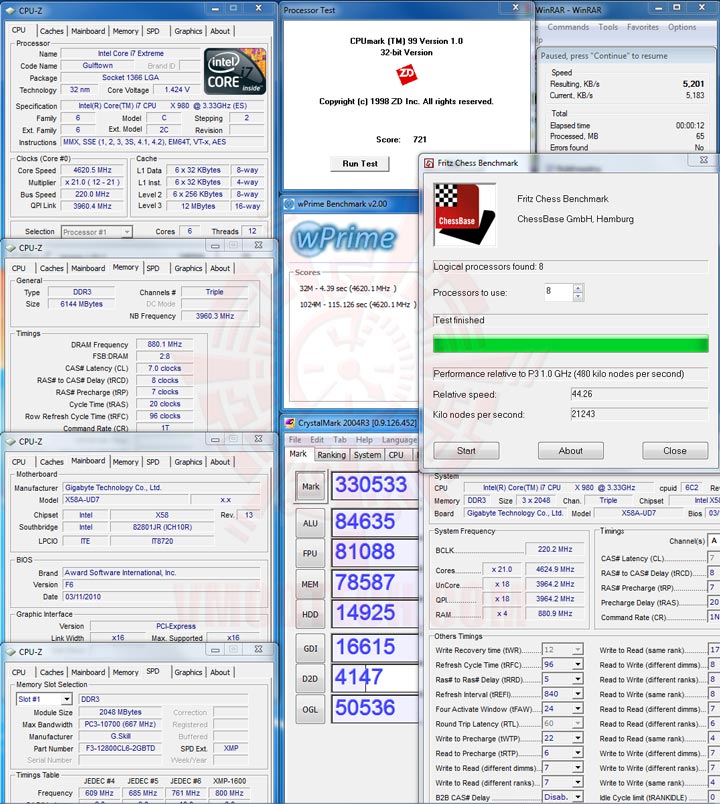720x804 pixels.
Task: Click the wPrime 32M score line
Action: tap(348, 289)
